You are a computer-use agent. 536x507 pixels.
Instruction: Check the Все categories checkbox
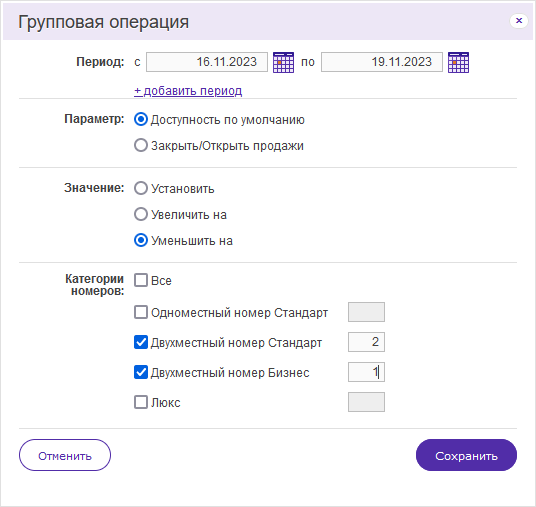click(141, 280)
